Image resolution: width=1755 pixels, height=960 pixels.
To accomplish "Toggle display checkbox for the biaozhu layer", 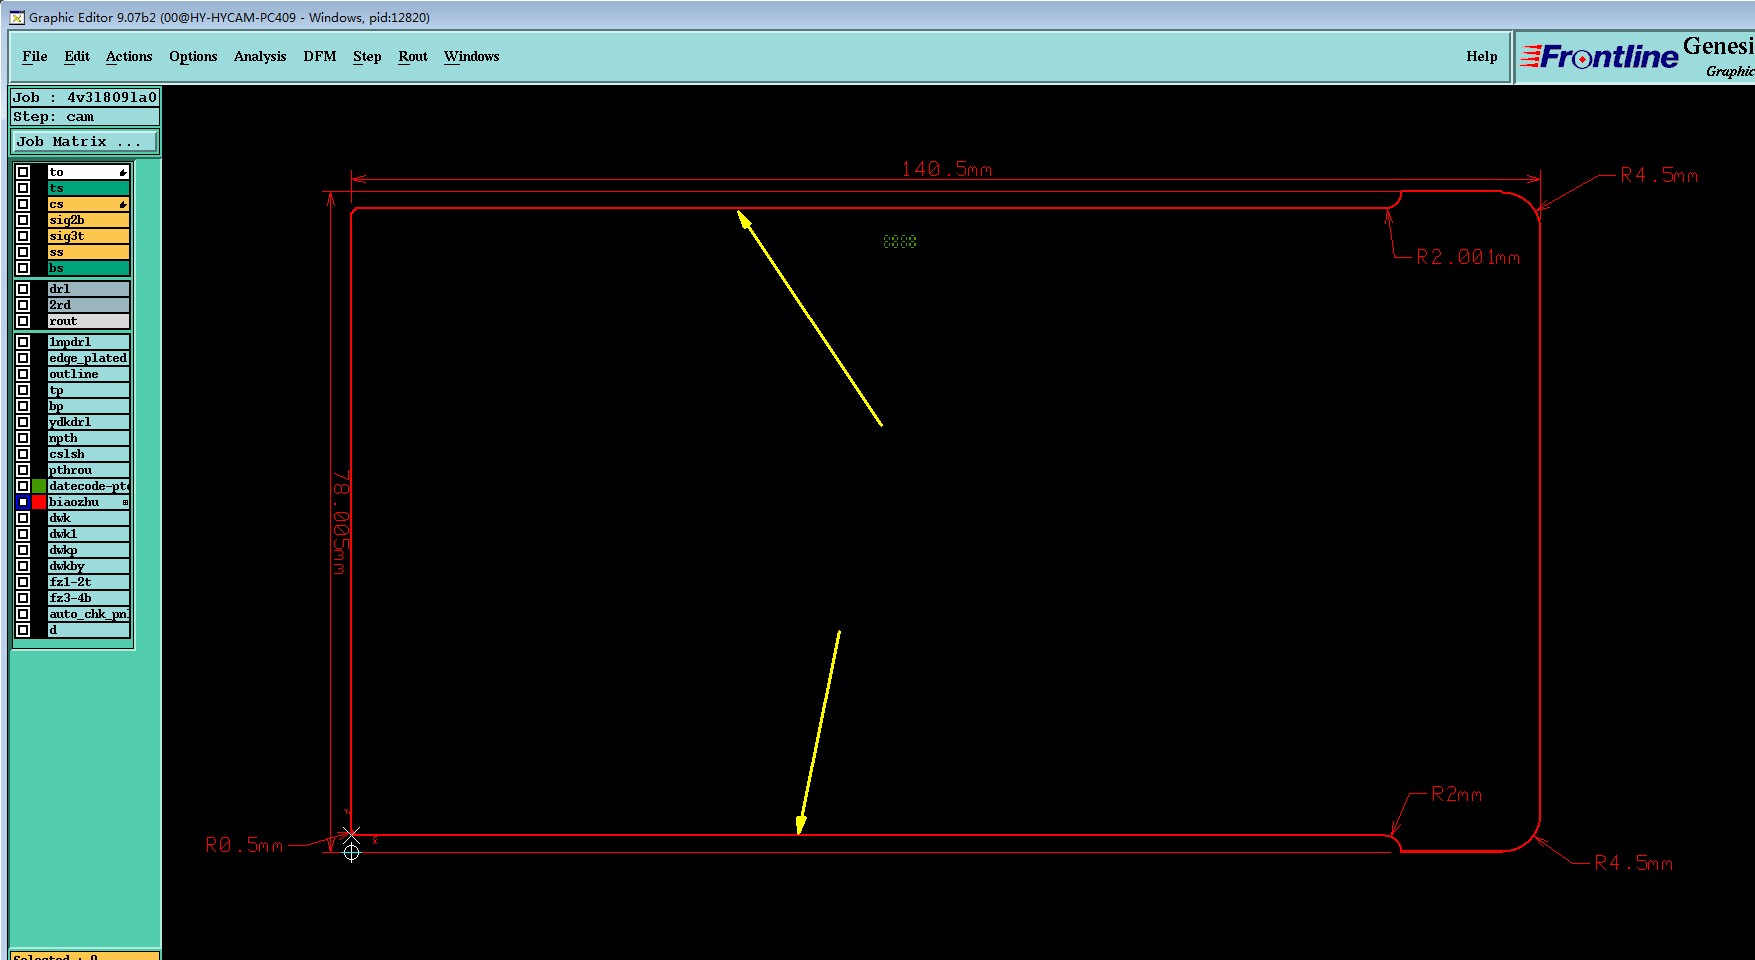I will pyautogui.click(x=23, y=502).
